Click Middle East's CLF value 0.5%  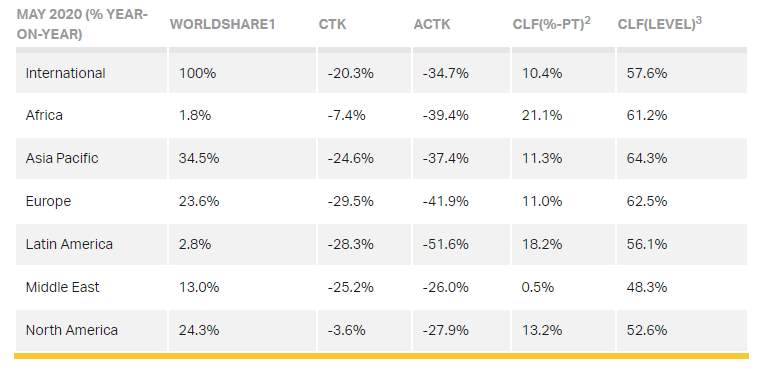click(x=538, y=287)
